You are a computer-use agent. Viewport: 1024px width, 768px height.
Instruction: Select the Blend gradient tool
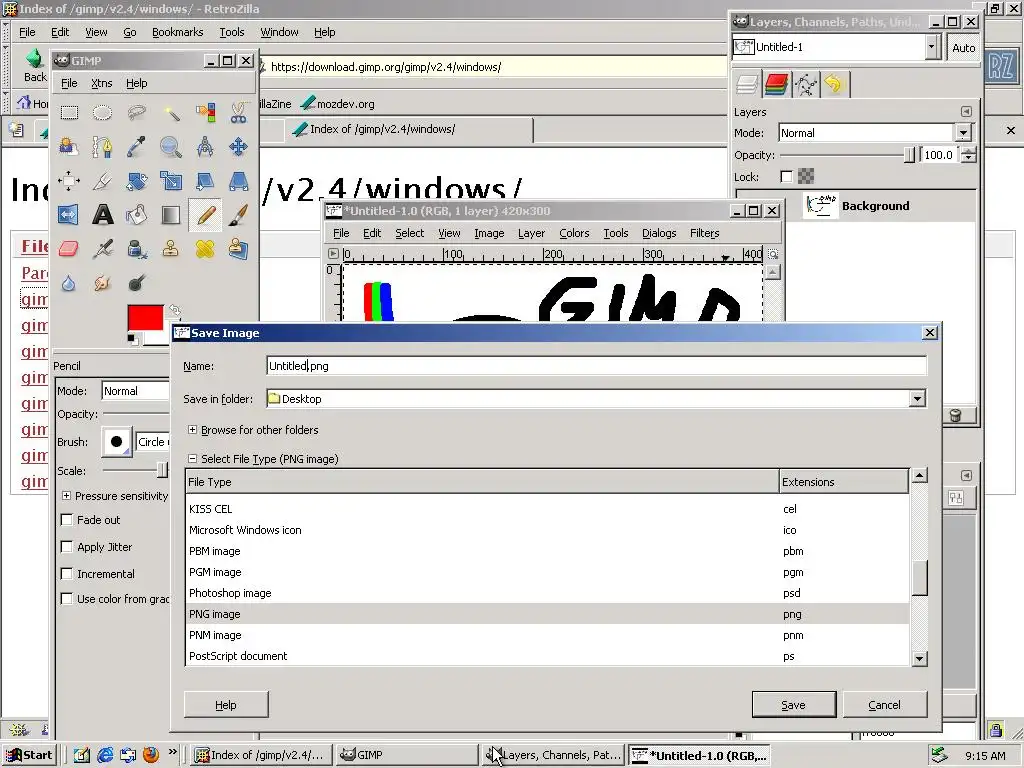click(x=171, y=215)
